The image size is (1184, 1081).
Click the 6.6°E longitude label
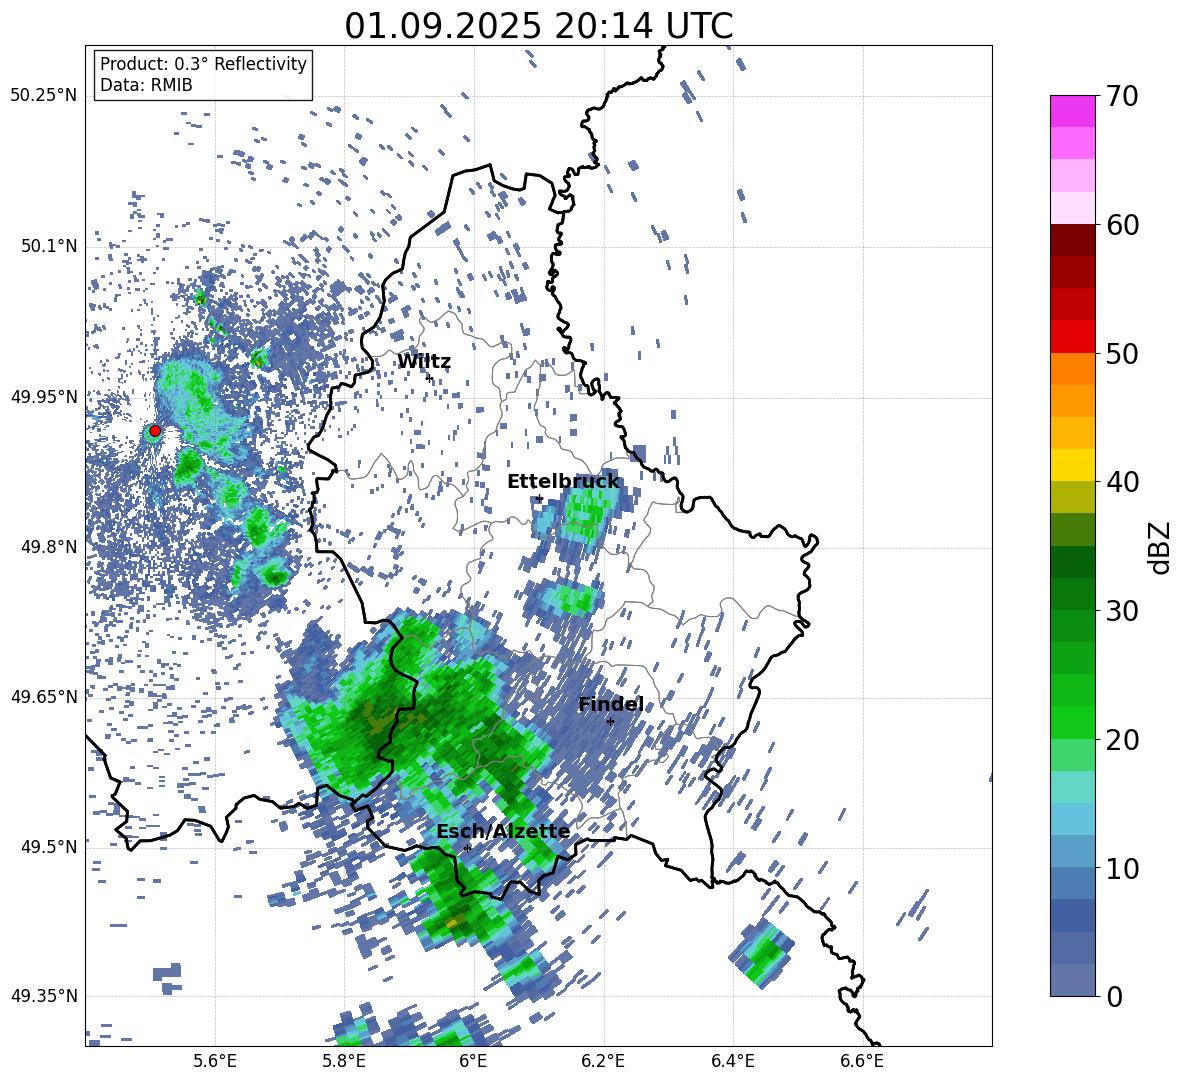tap(862, 1061)
